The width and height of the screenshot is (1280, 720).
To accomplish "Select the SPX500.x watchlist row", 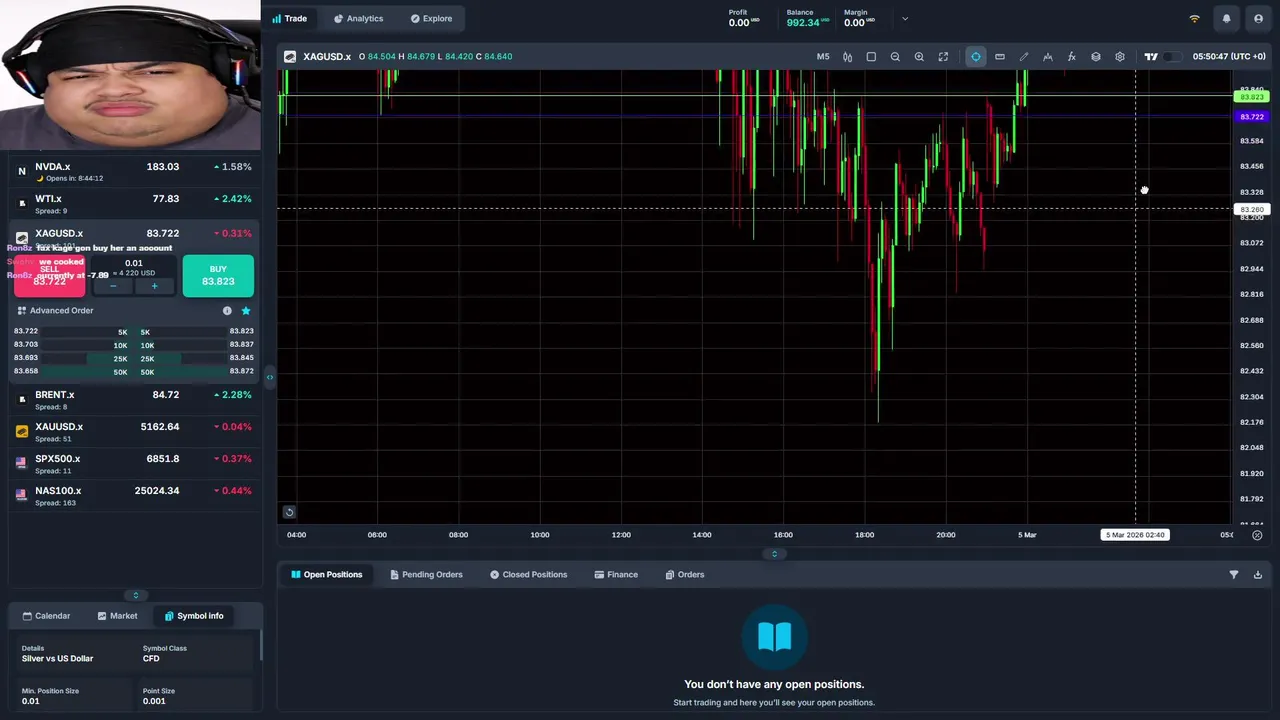I will click(134, 464).
